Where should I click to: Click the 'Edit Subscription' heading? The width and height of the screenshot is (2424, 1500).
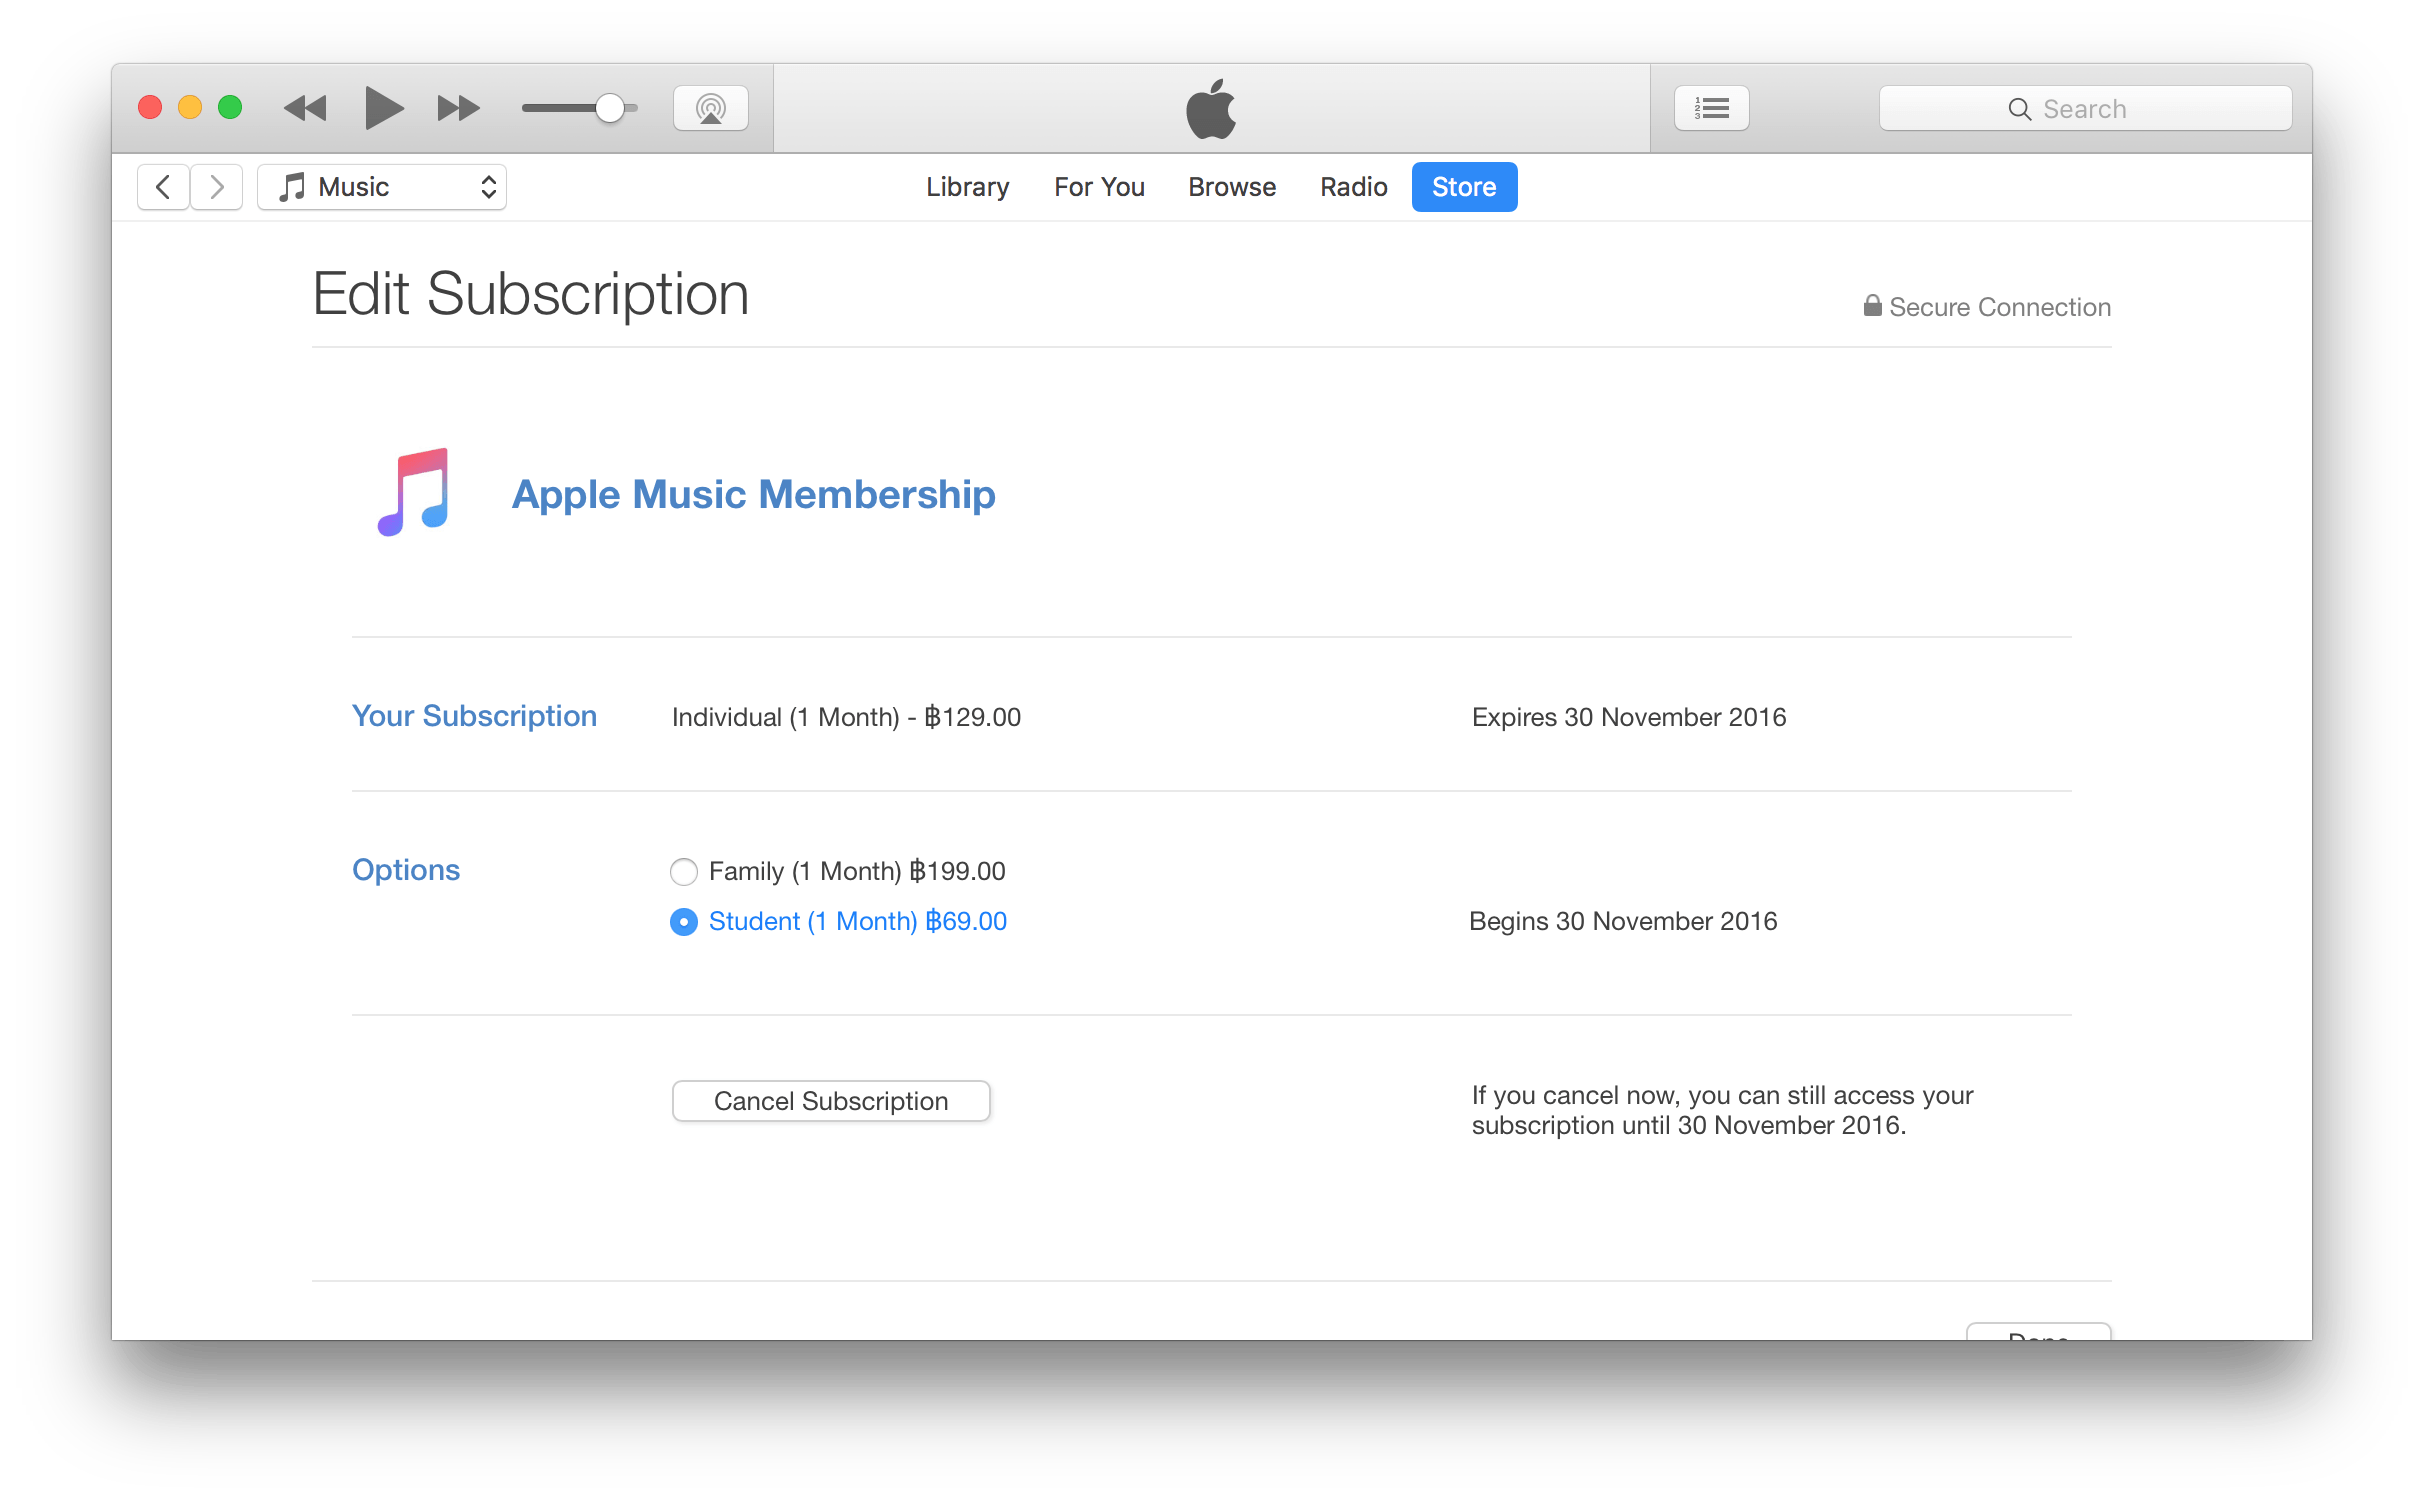pos(530,295)
